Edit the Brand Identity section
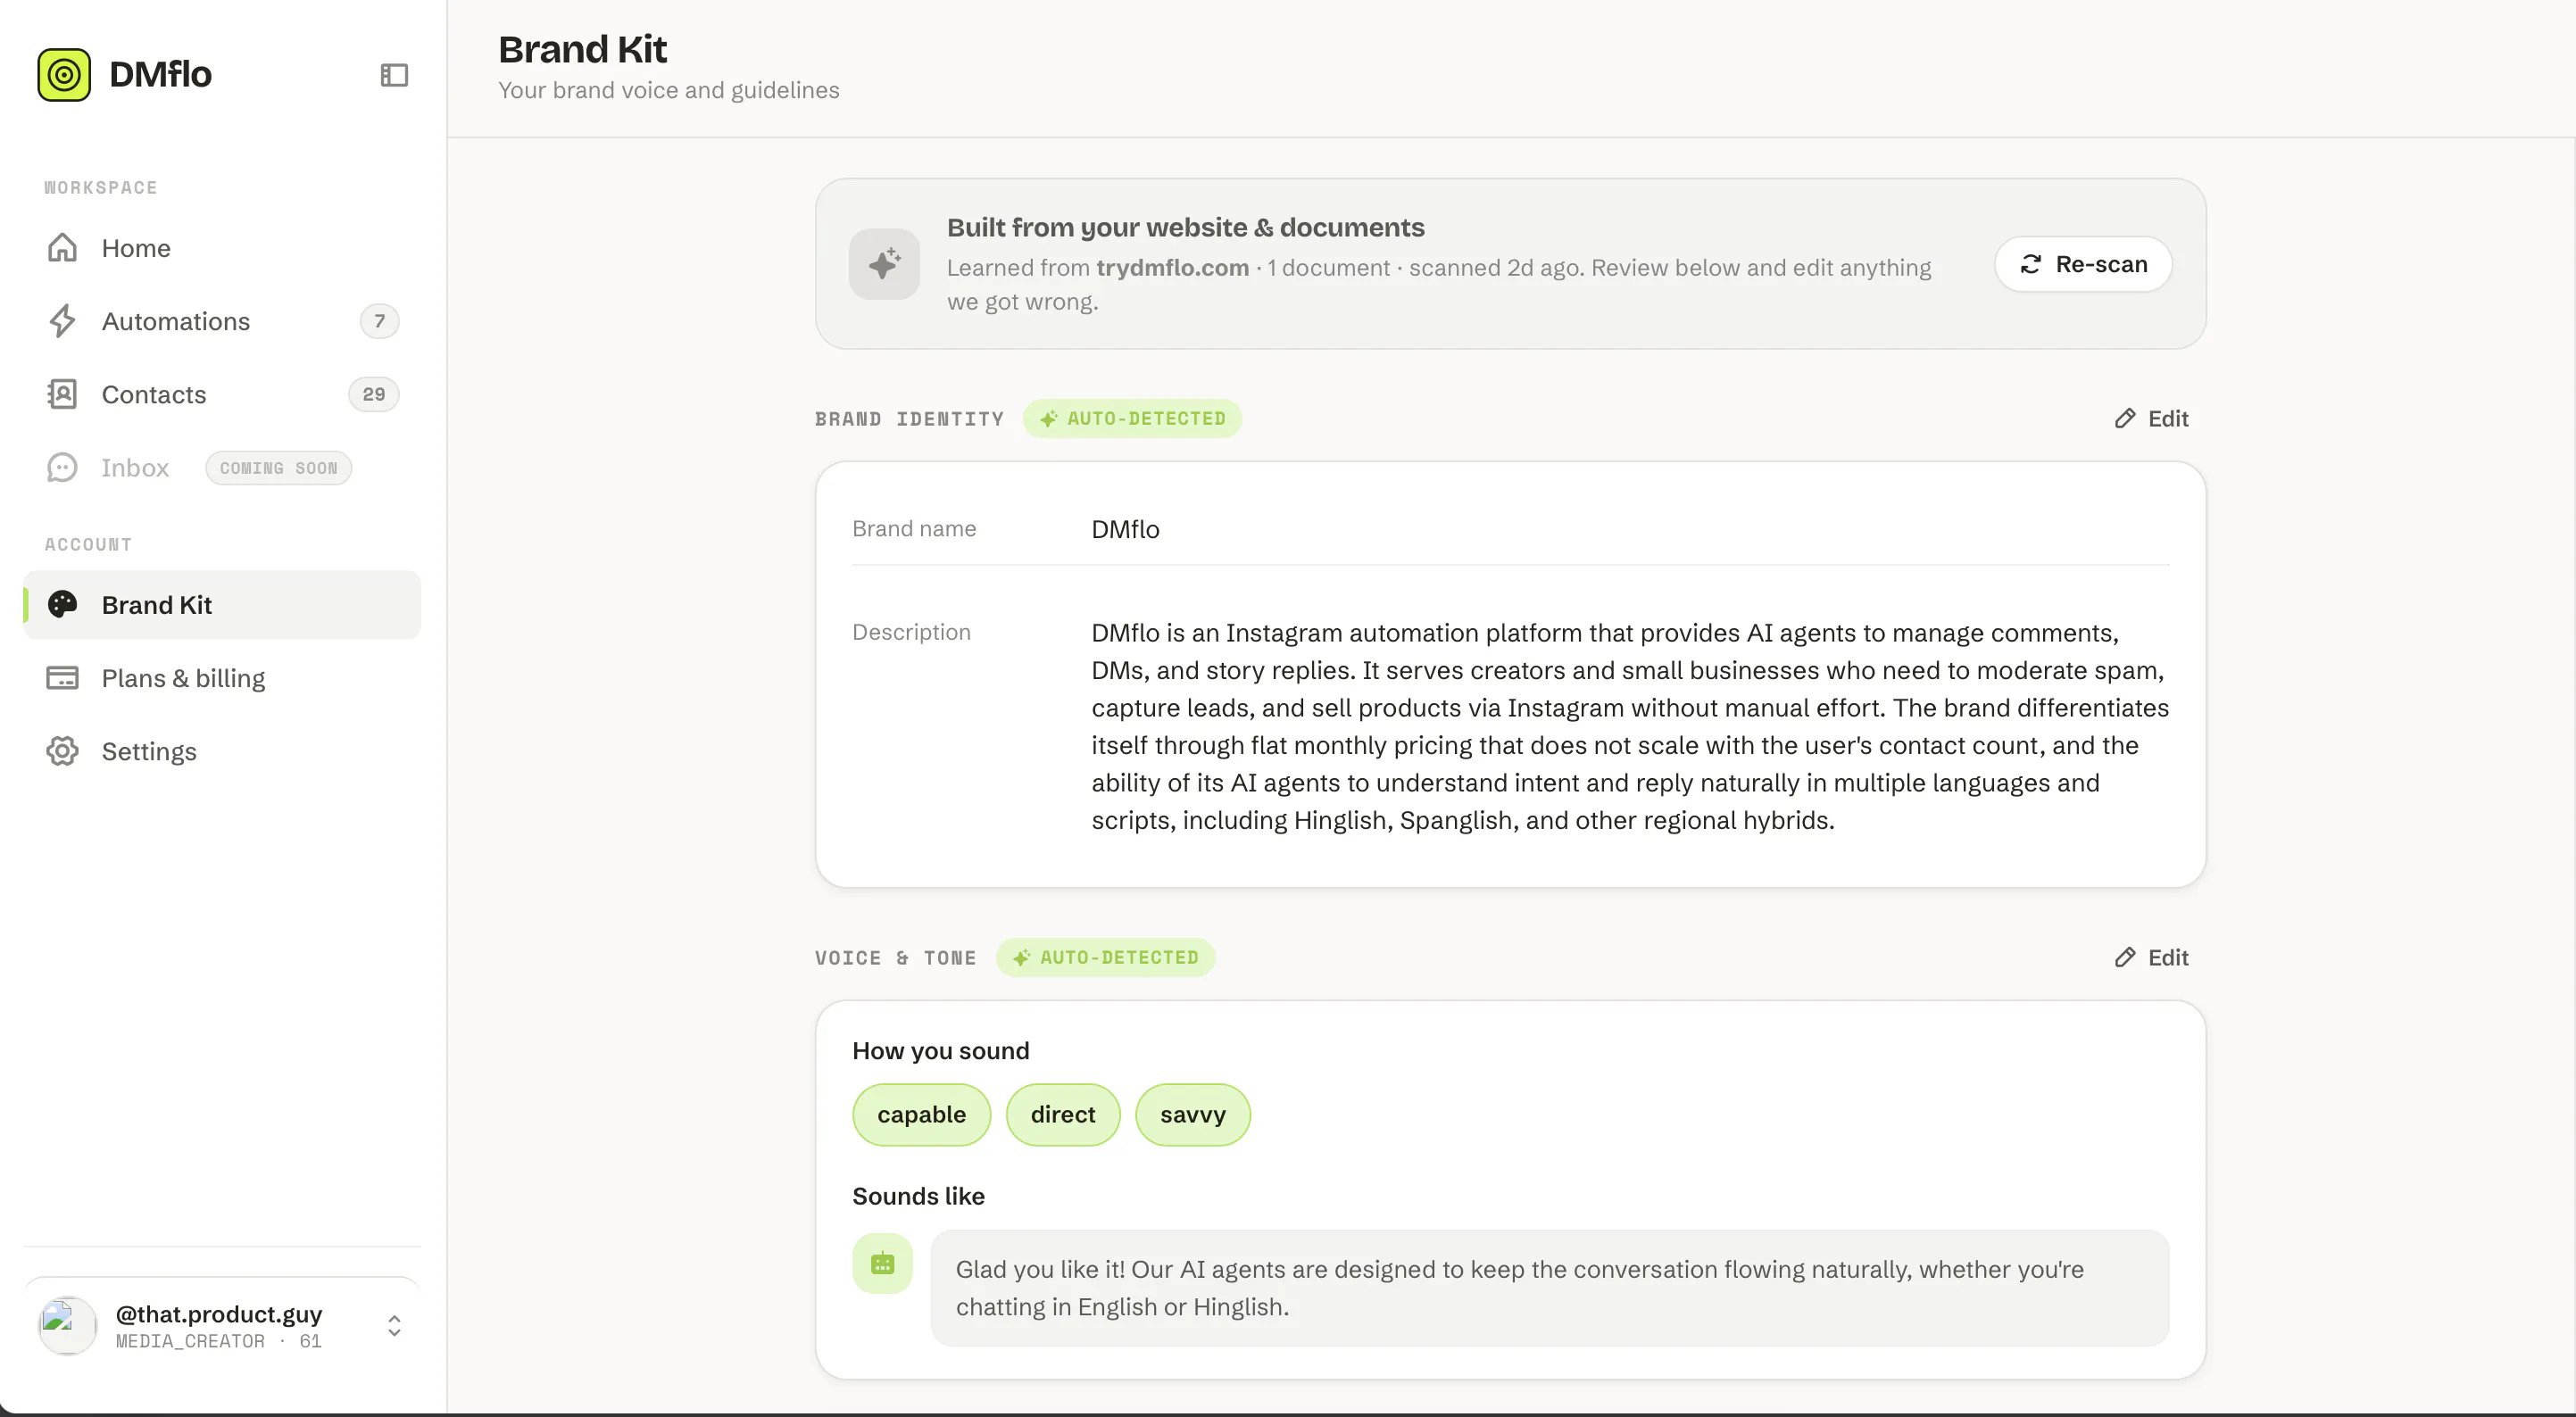Image resolution: width=2576 pixels, height=1417 pixels. pos(2151,418)
